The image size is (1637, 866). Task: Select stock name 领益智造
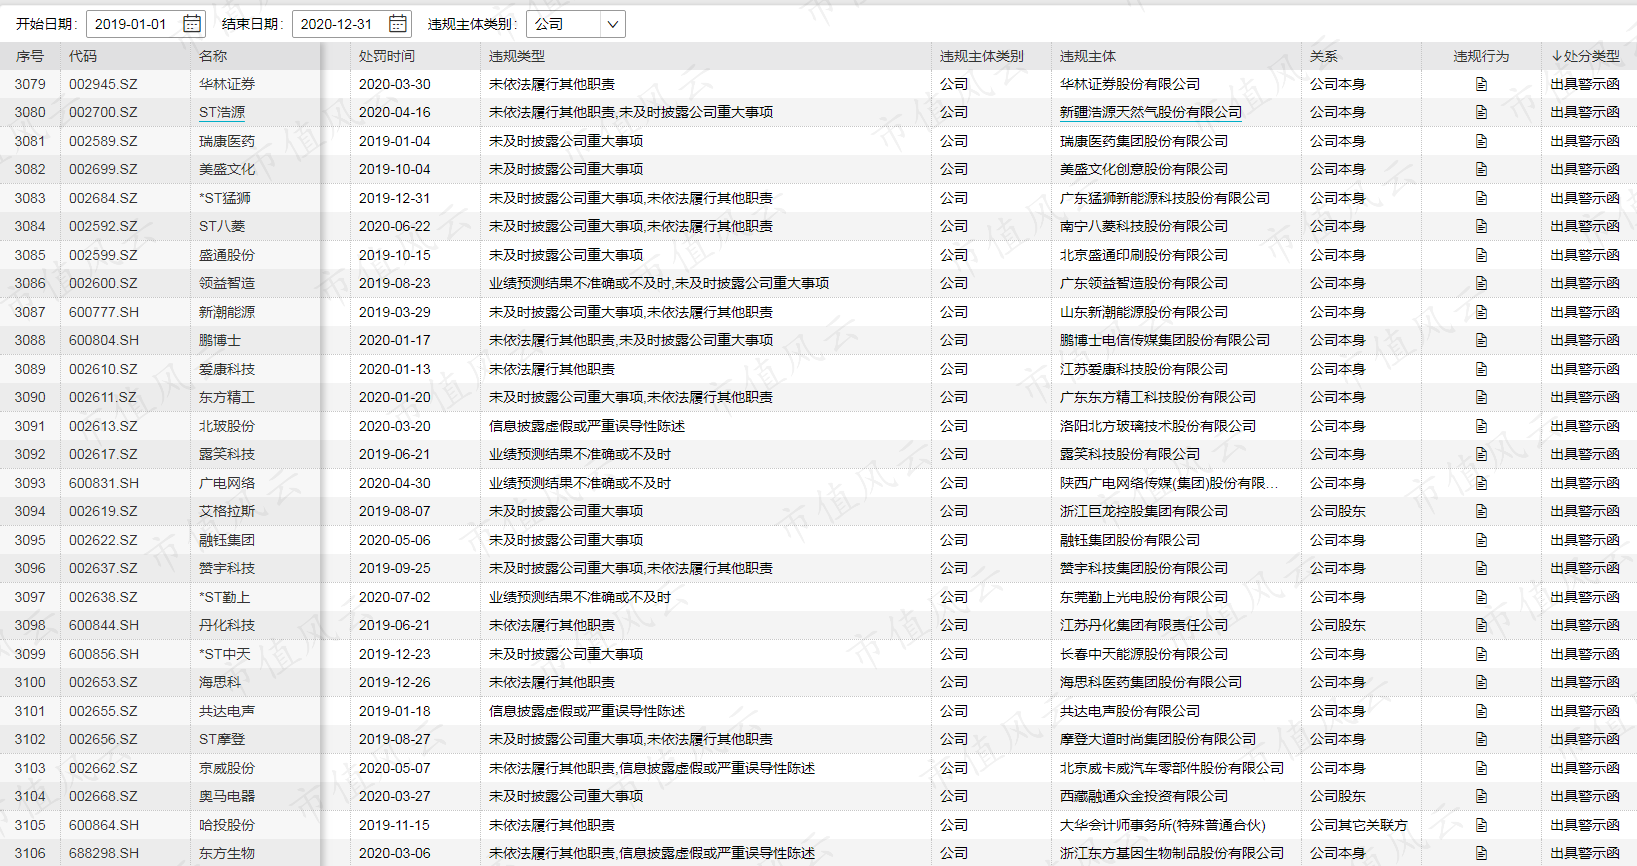[227, 283]
